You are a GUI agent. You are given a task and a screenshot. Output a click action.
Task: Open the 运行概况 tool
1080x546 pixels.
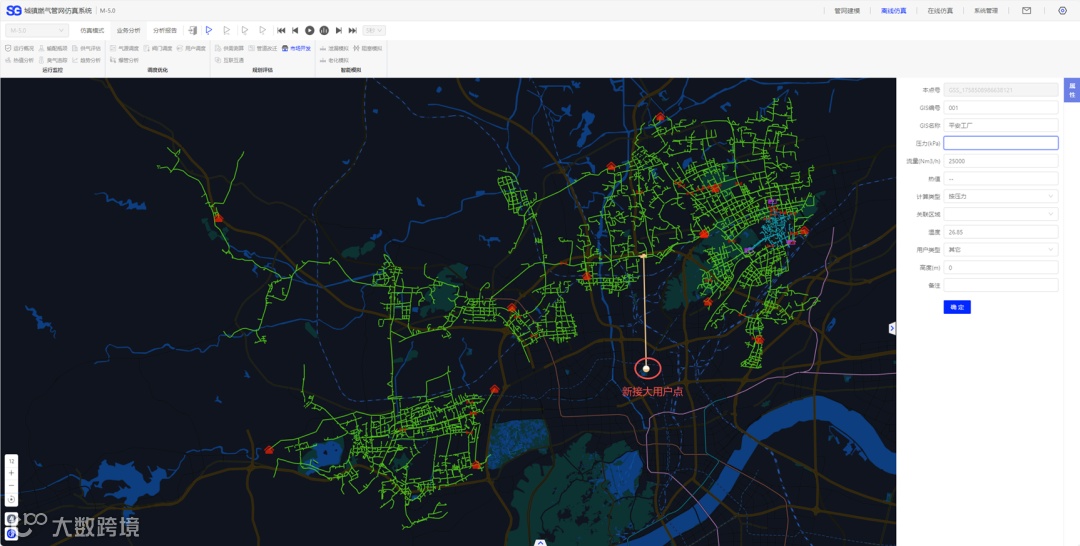[x=19, y=49]
